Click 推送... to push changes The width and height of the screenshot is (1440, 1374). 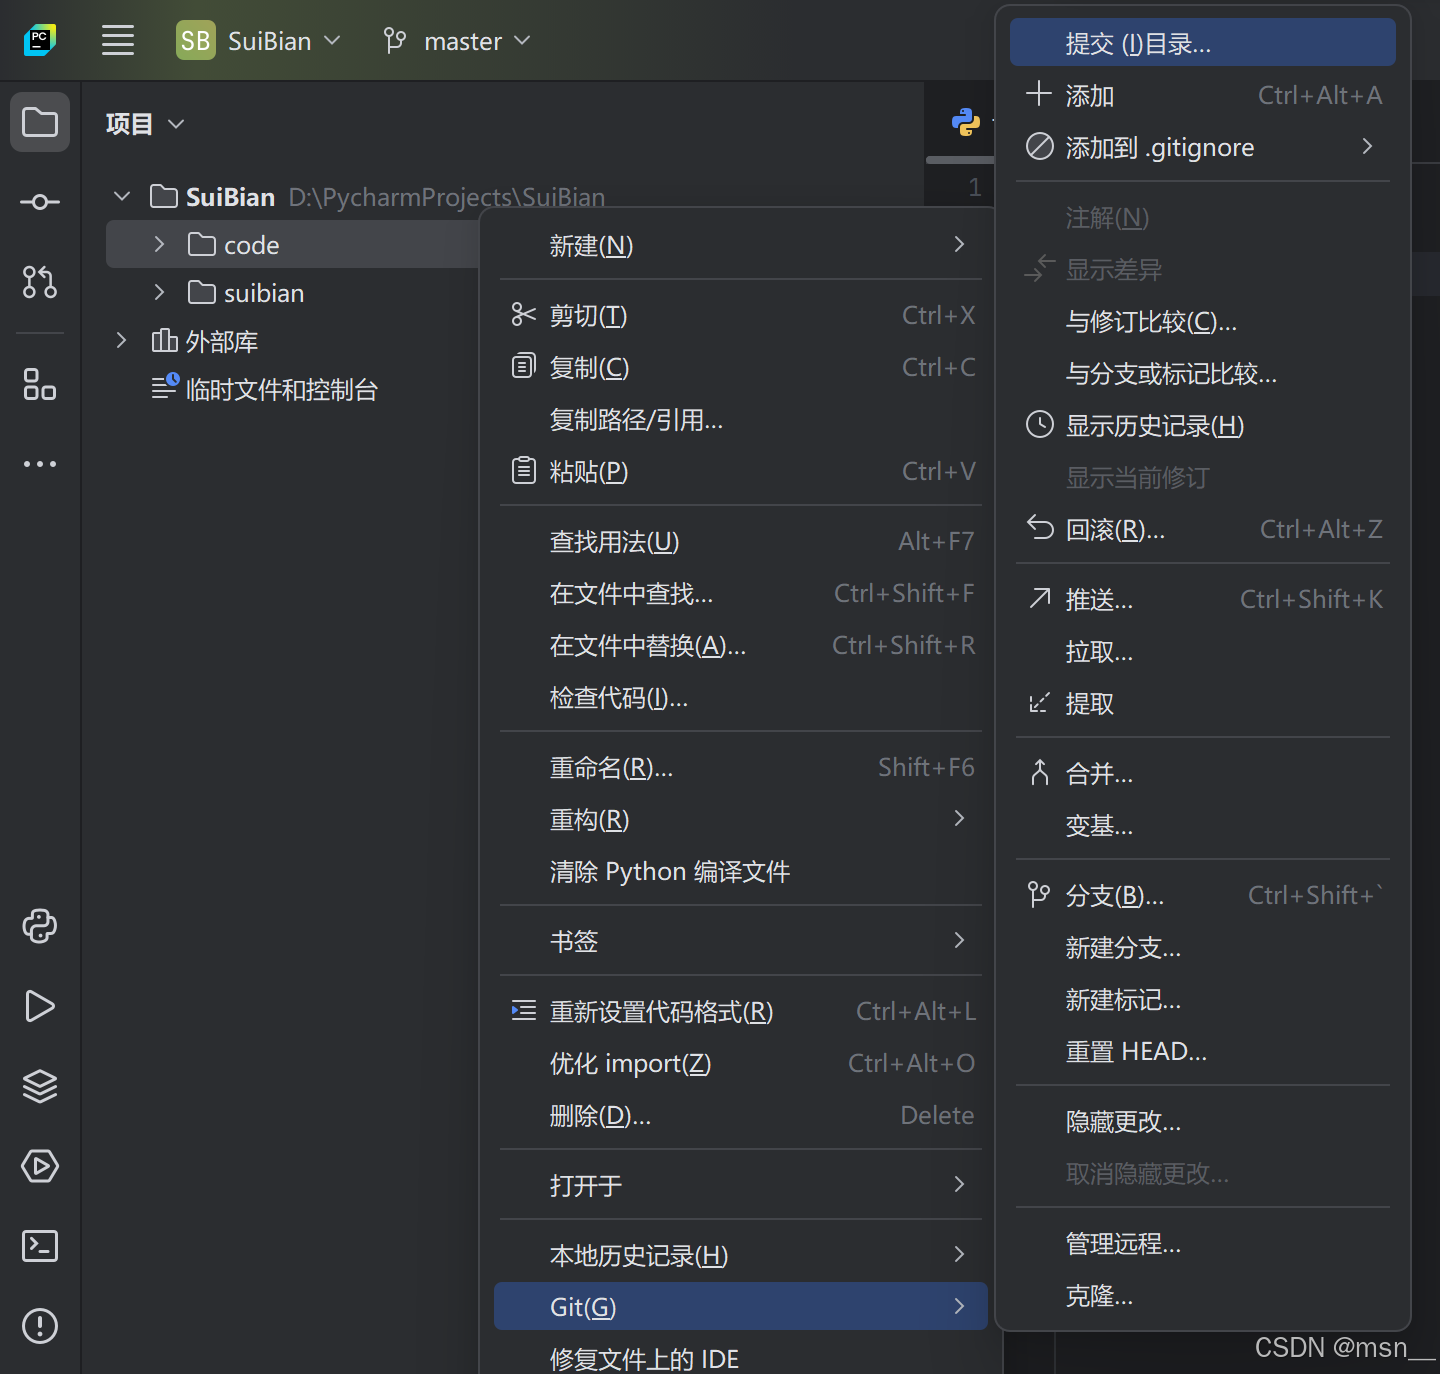click(x=1098, y=599)
